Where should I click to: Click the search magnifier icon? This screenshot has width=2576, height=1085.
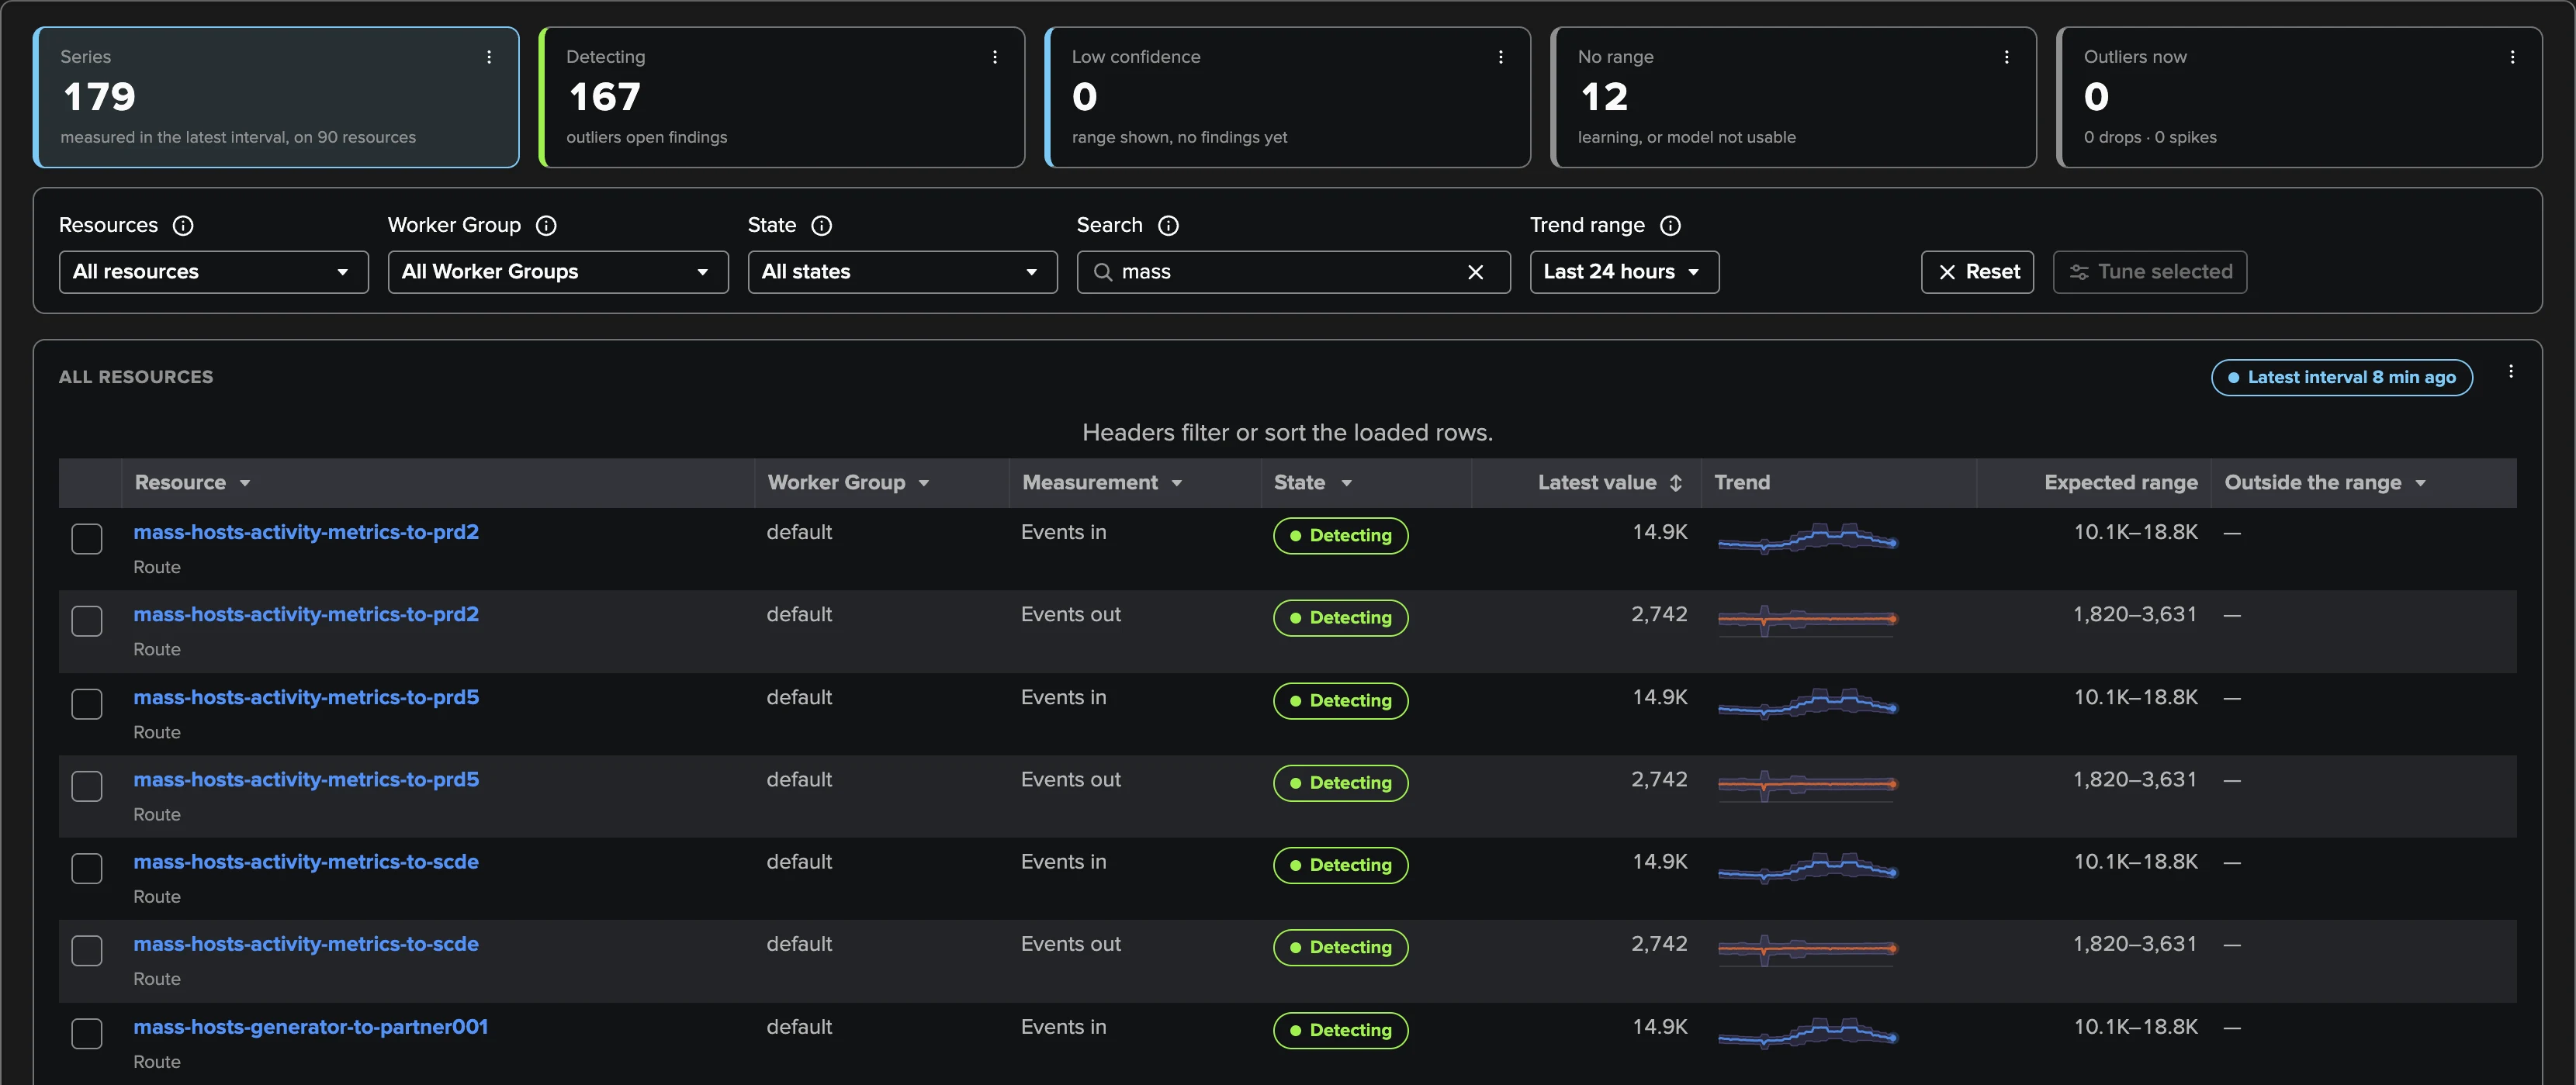1103,272
